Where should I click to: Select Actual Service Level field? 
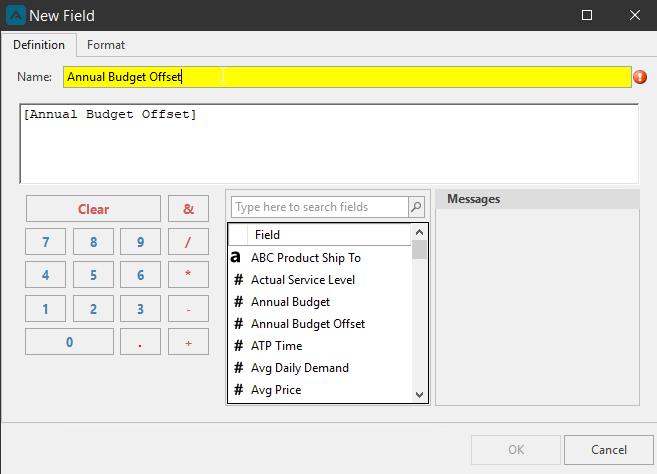(303, 280)
